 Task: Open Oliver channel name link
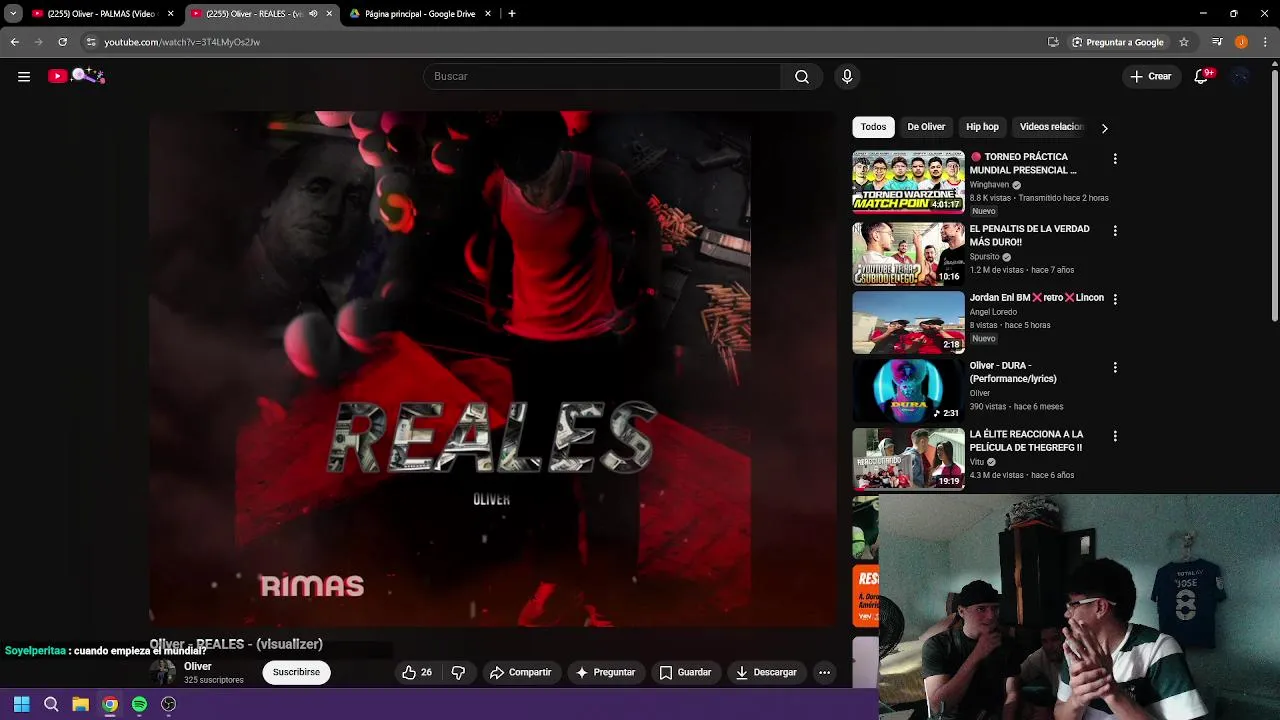(x=198, y=666)
